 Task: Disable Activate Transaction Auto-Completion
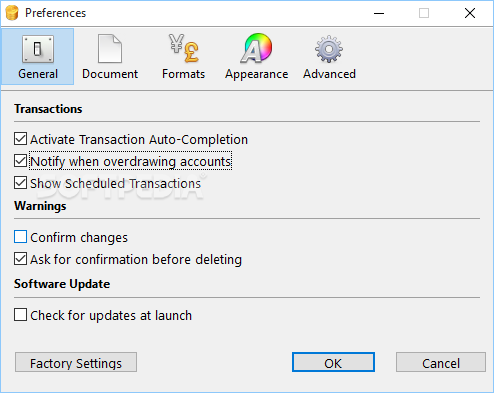point(20,139)
